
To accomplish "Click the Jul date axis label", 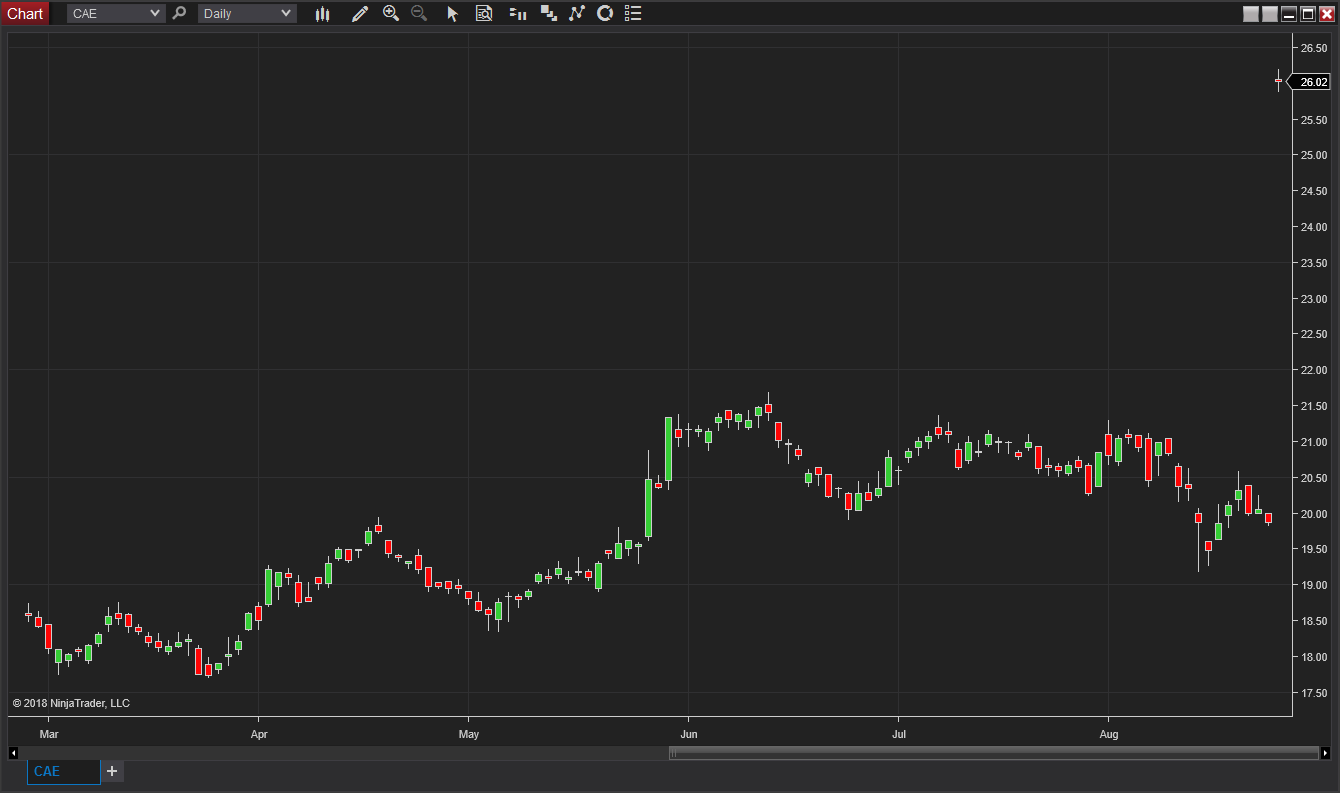I will (898, 735).
